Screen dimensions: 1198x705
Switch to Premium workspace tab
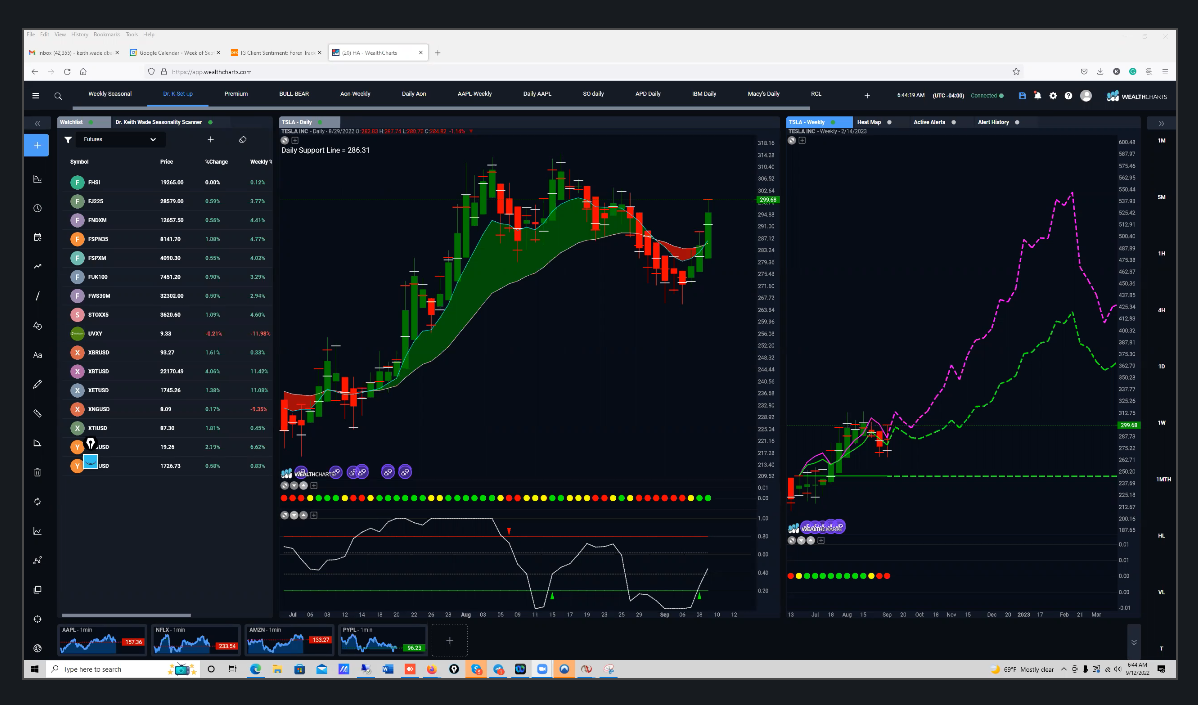point(236,94)
